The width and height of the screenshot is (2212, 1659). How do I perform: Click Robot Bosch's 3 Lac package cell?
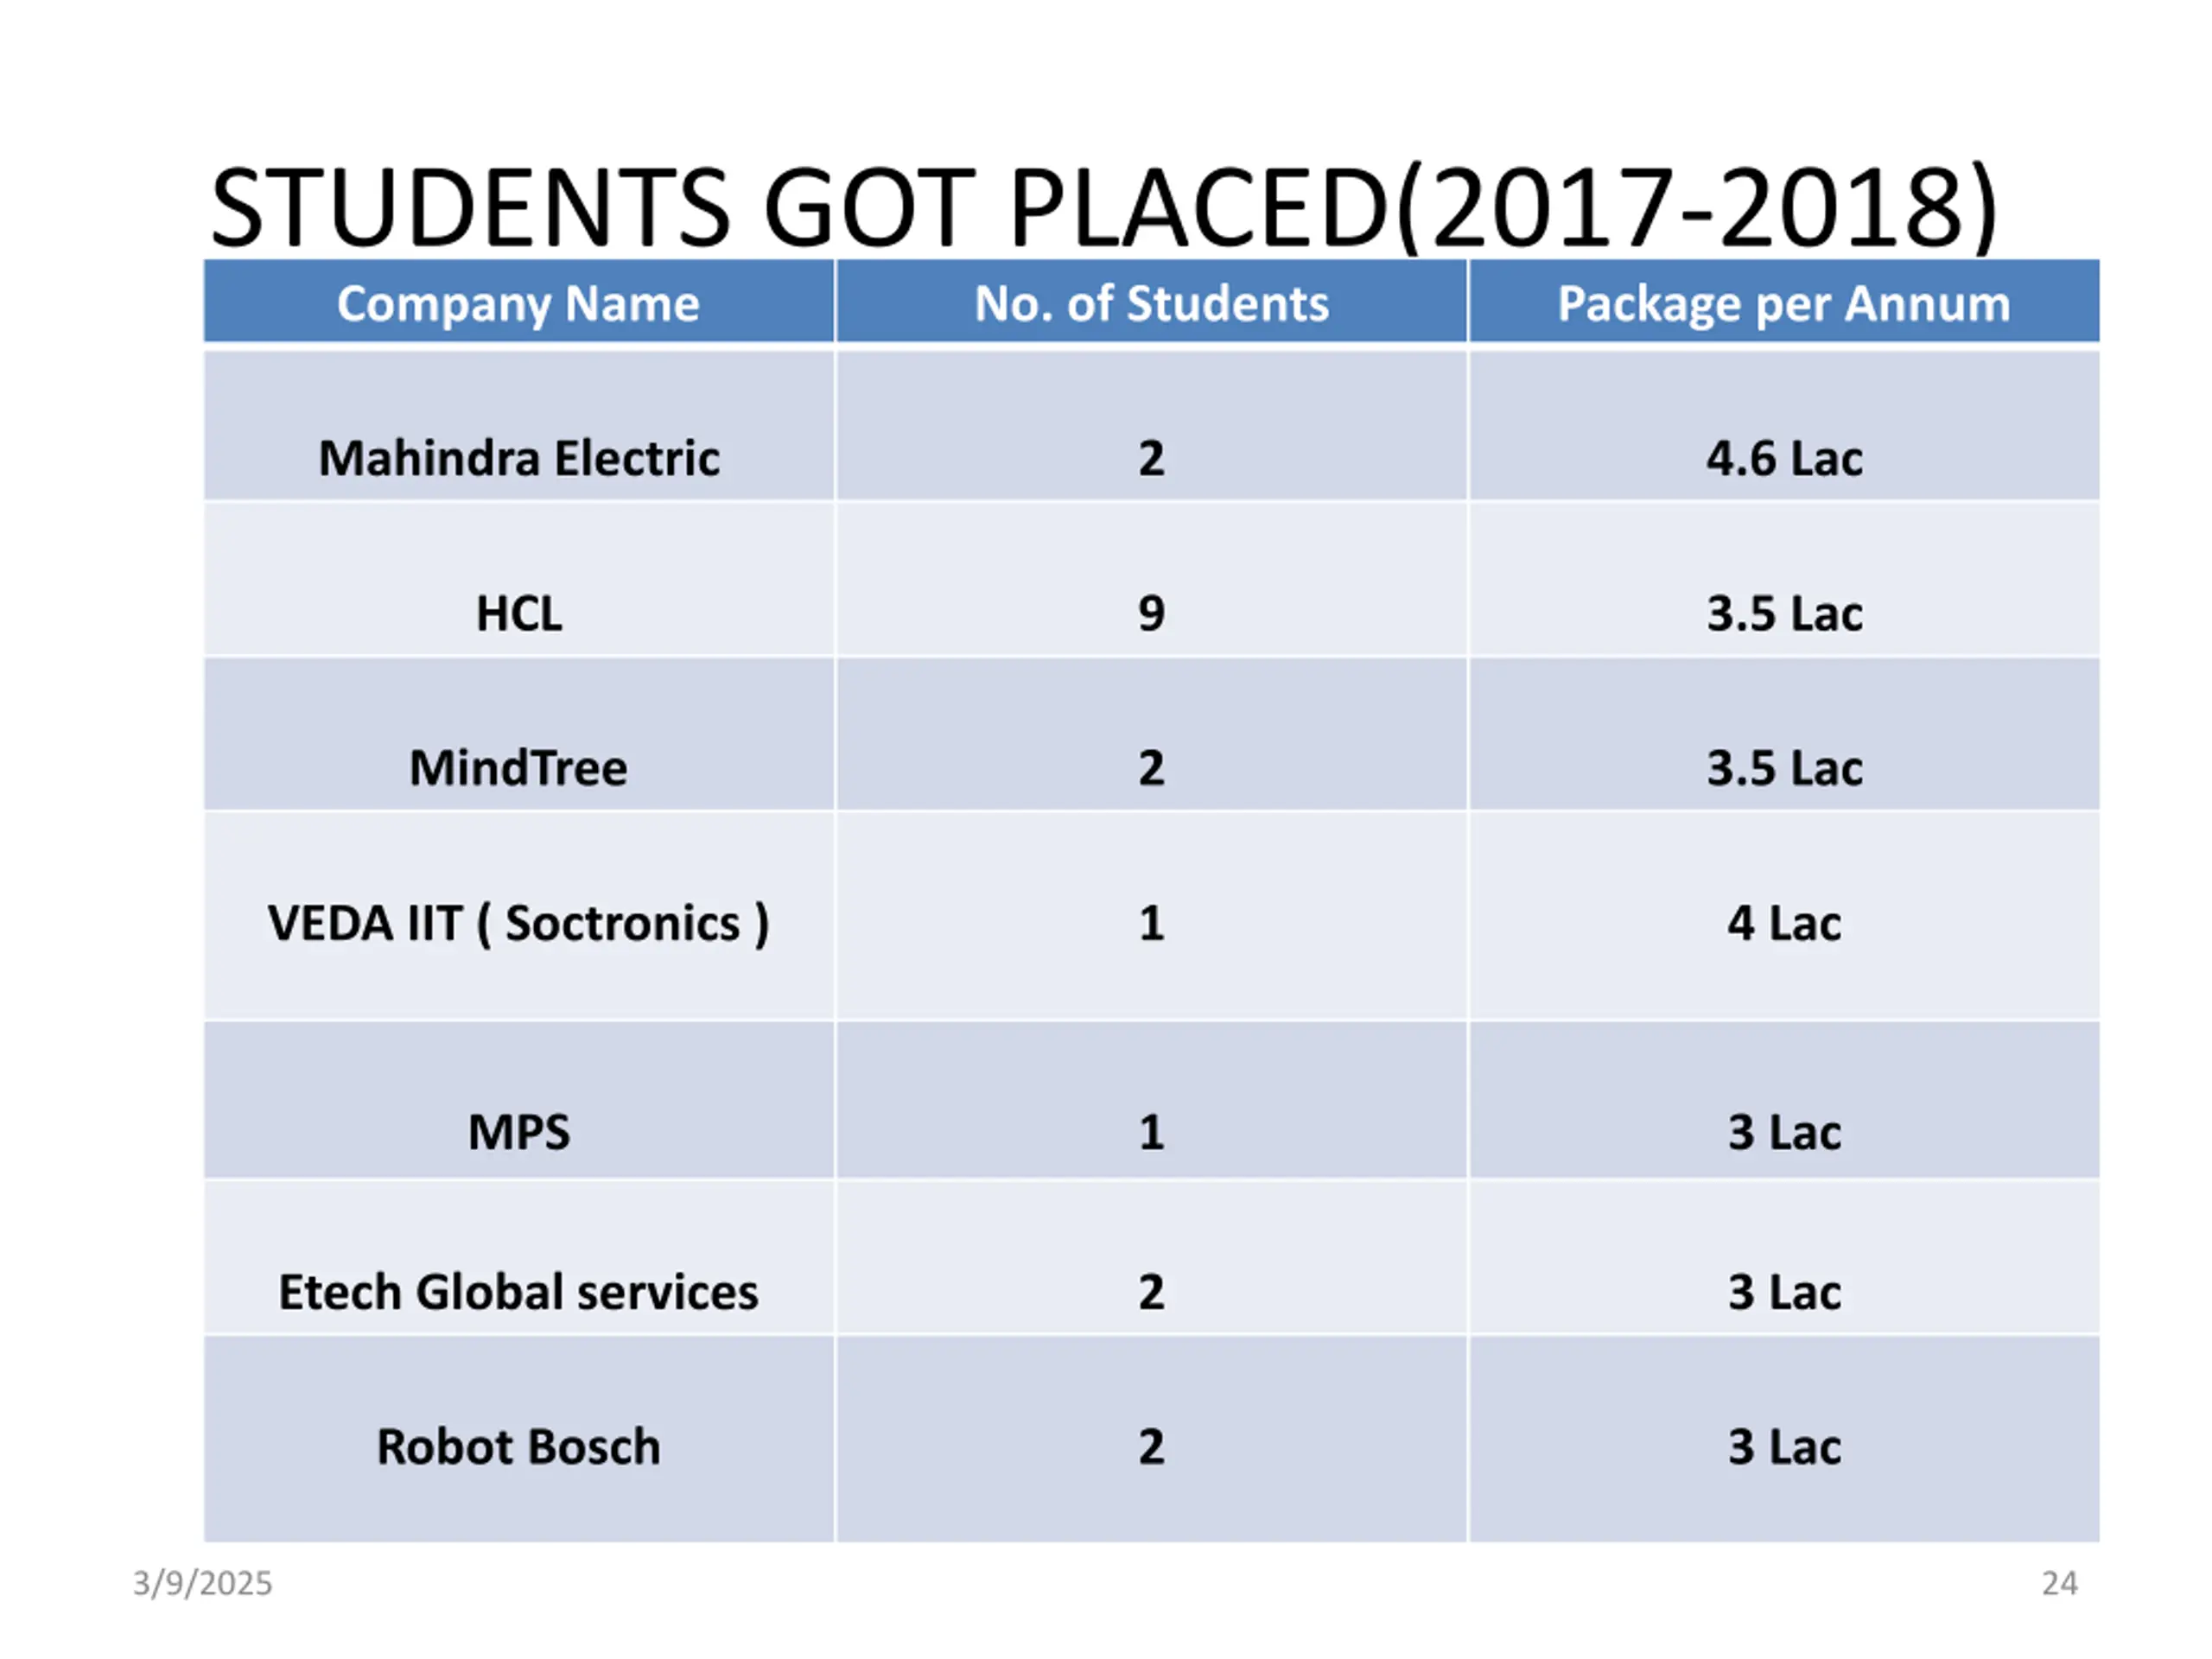point(1784,1439)
